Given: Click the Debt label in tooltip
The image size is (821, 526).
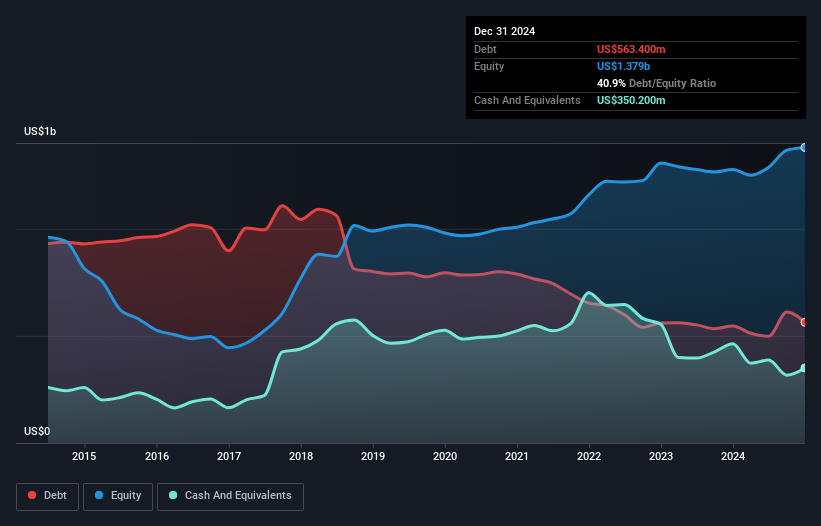Looking at the screenshot, I should pyautogui.click(x=485, y=49).
